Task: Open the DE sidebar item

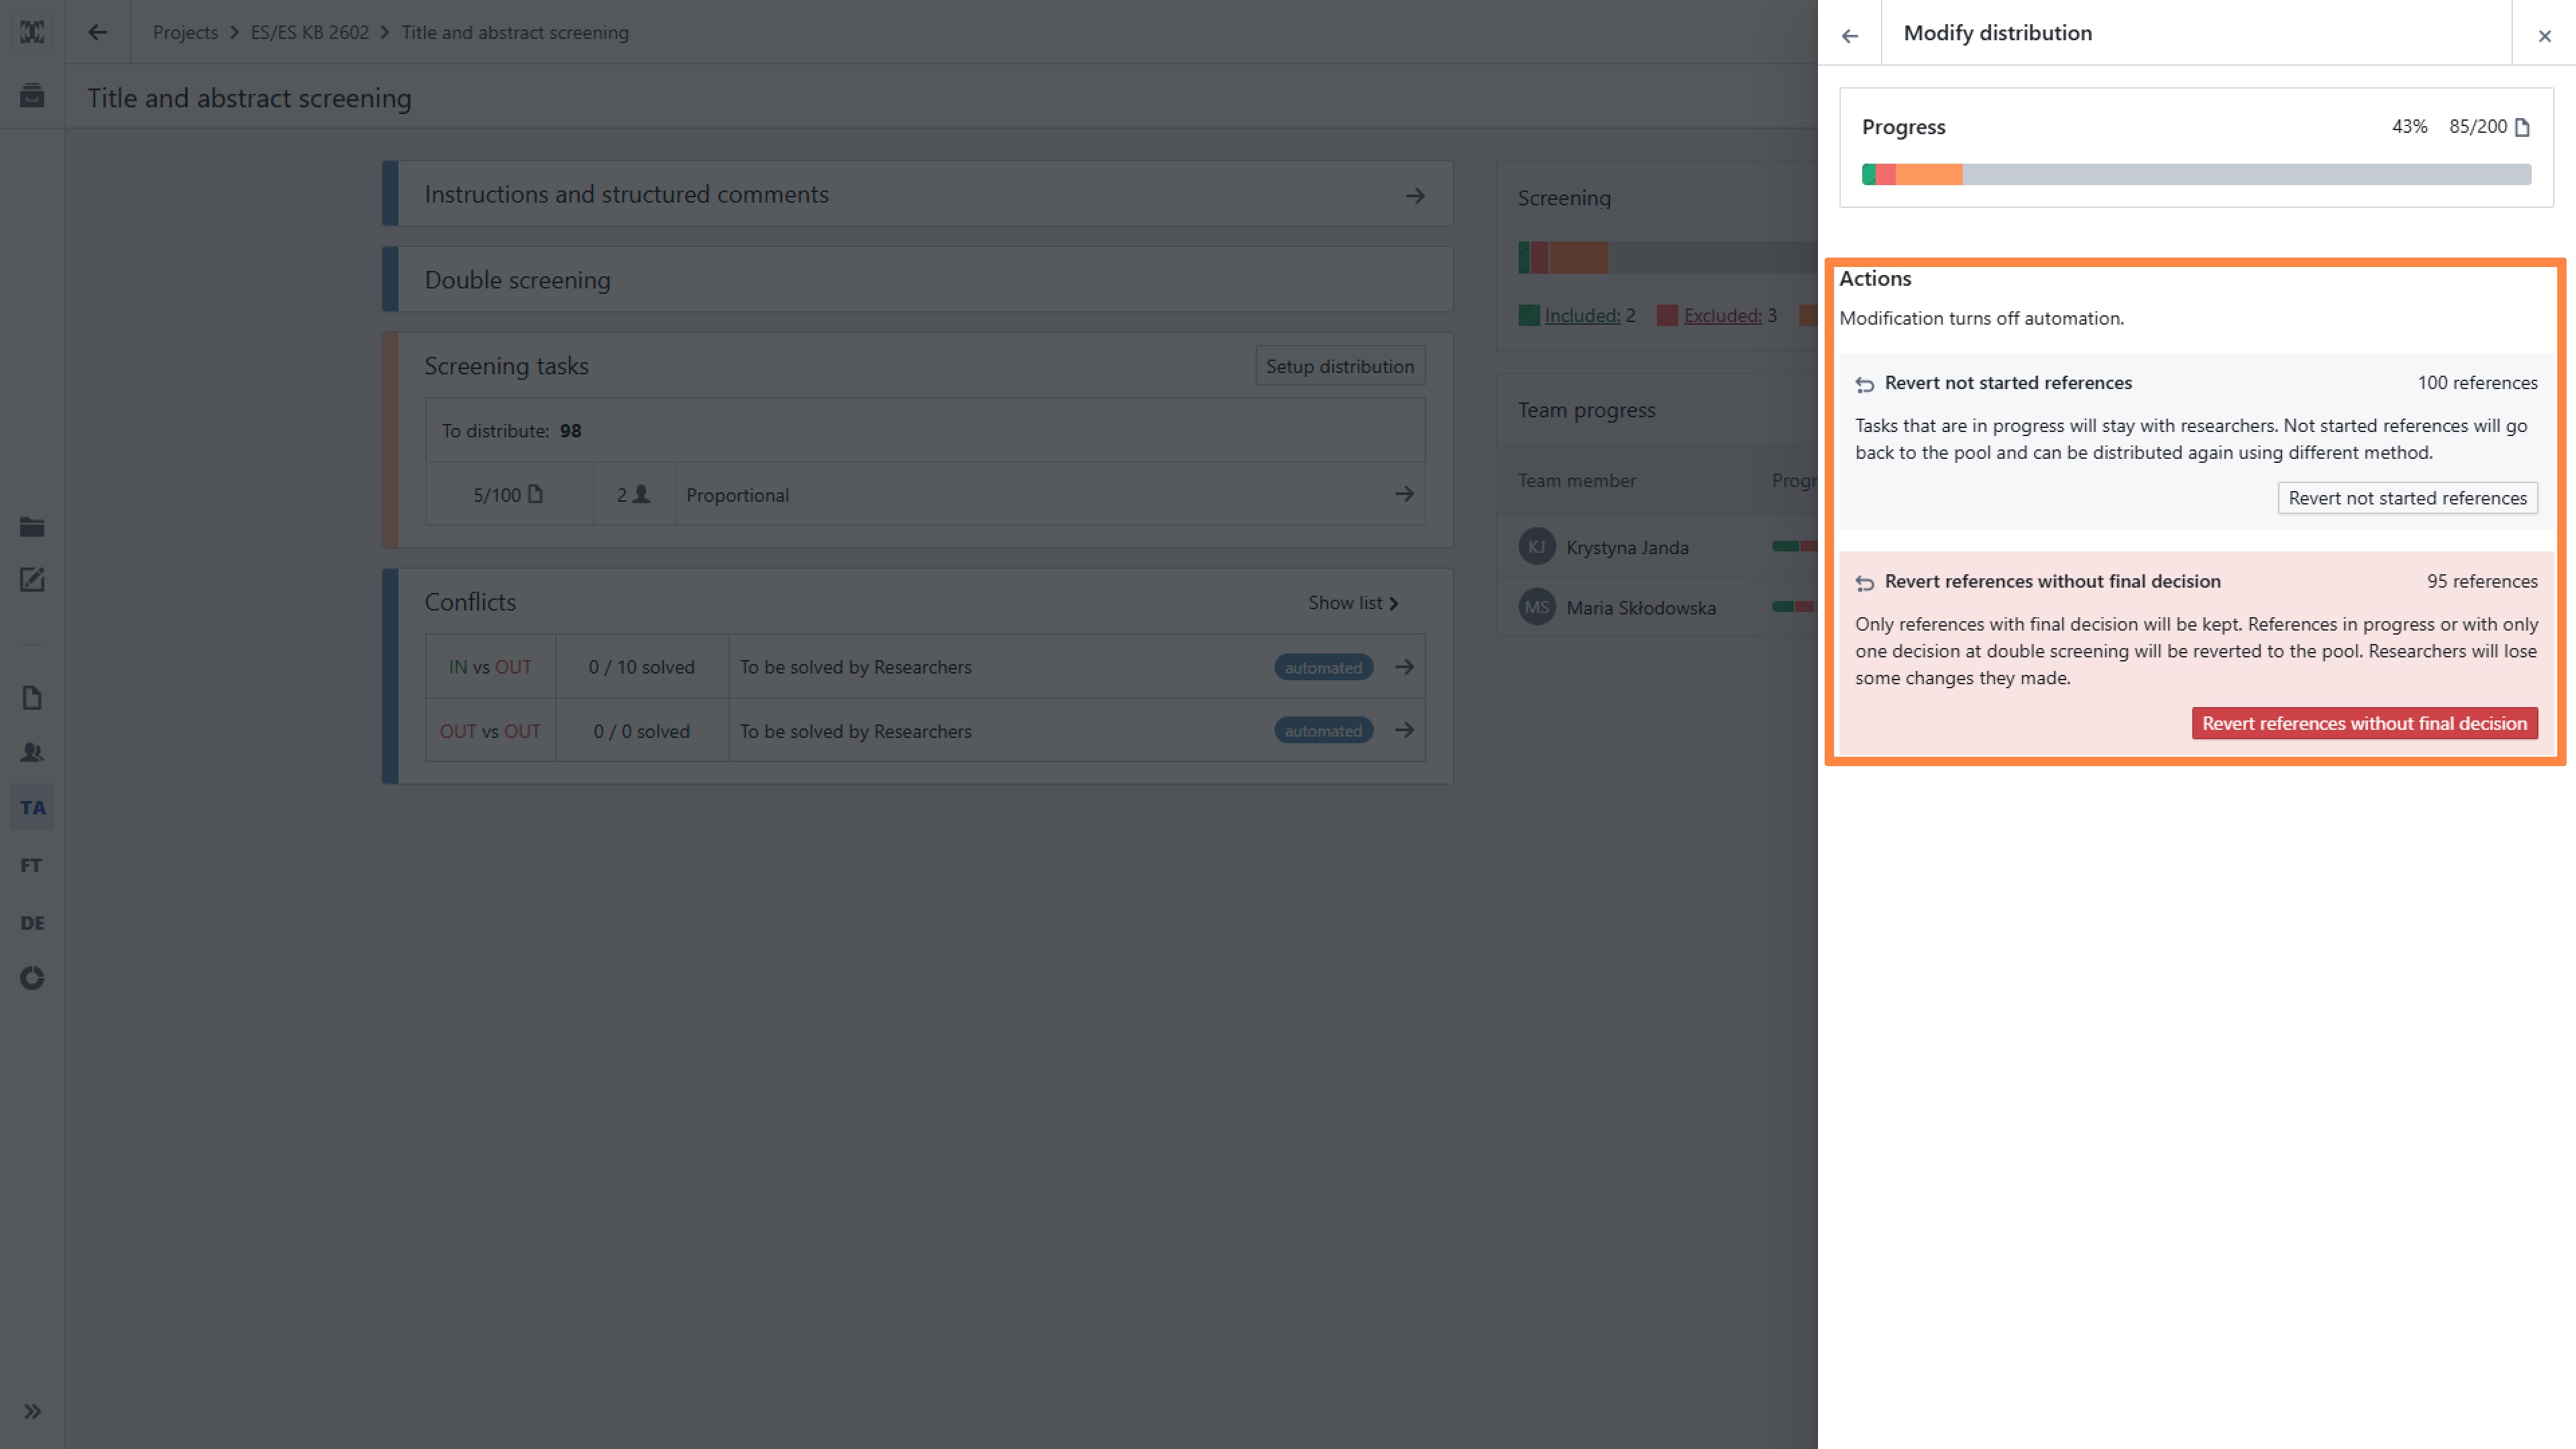Action: tap(32, 922)
